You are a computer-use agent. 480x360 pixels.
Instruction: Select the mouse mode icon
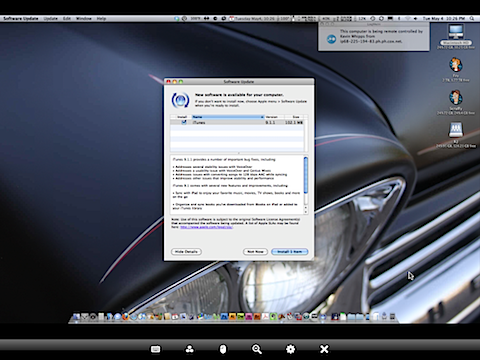click(x=223, y=349)
